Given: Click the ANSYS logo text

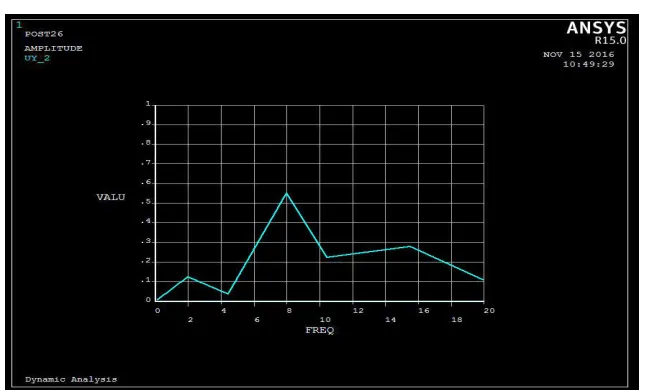Looking at the screenshot, I should point(596,28).
